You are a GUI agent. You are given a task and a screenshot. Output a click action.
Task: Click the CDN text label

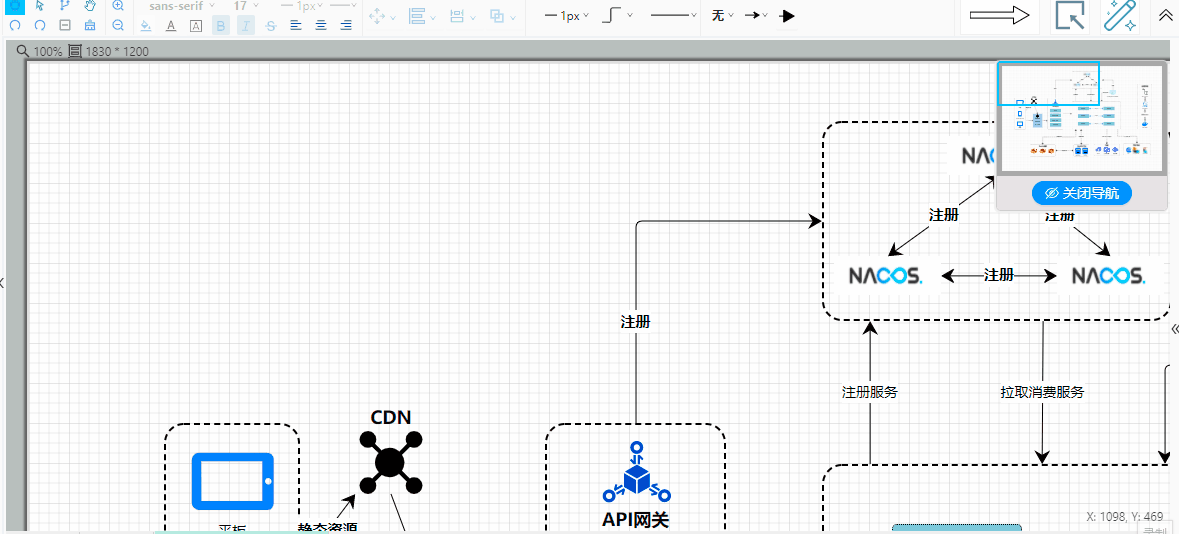point(391,417)
